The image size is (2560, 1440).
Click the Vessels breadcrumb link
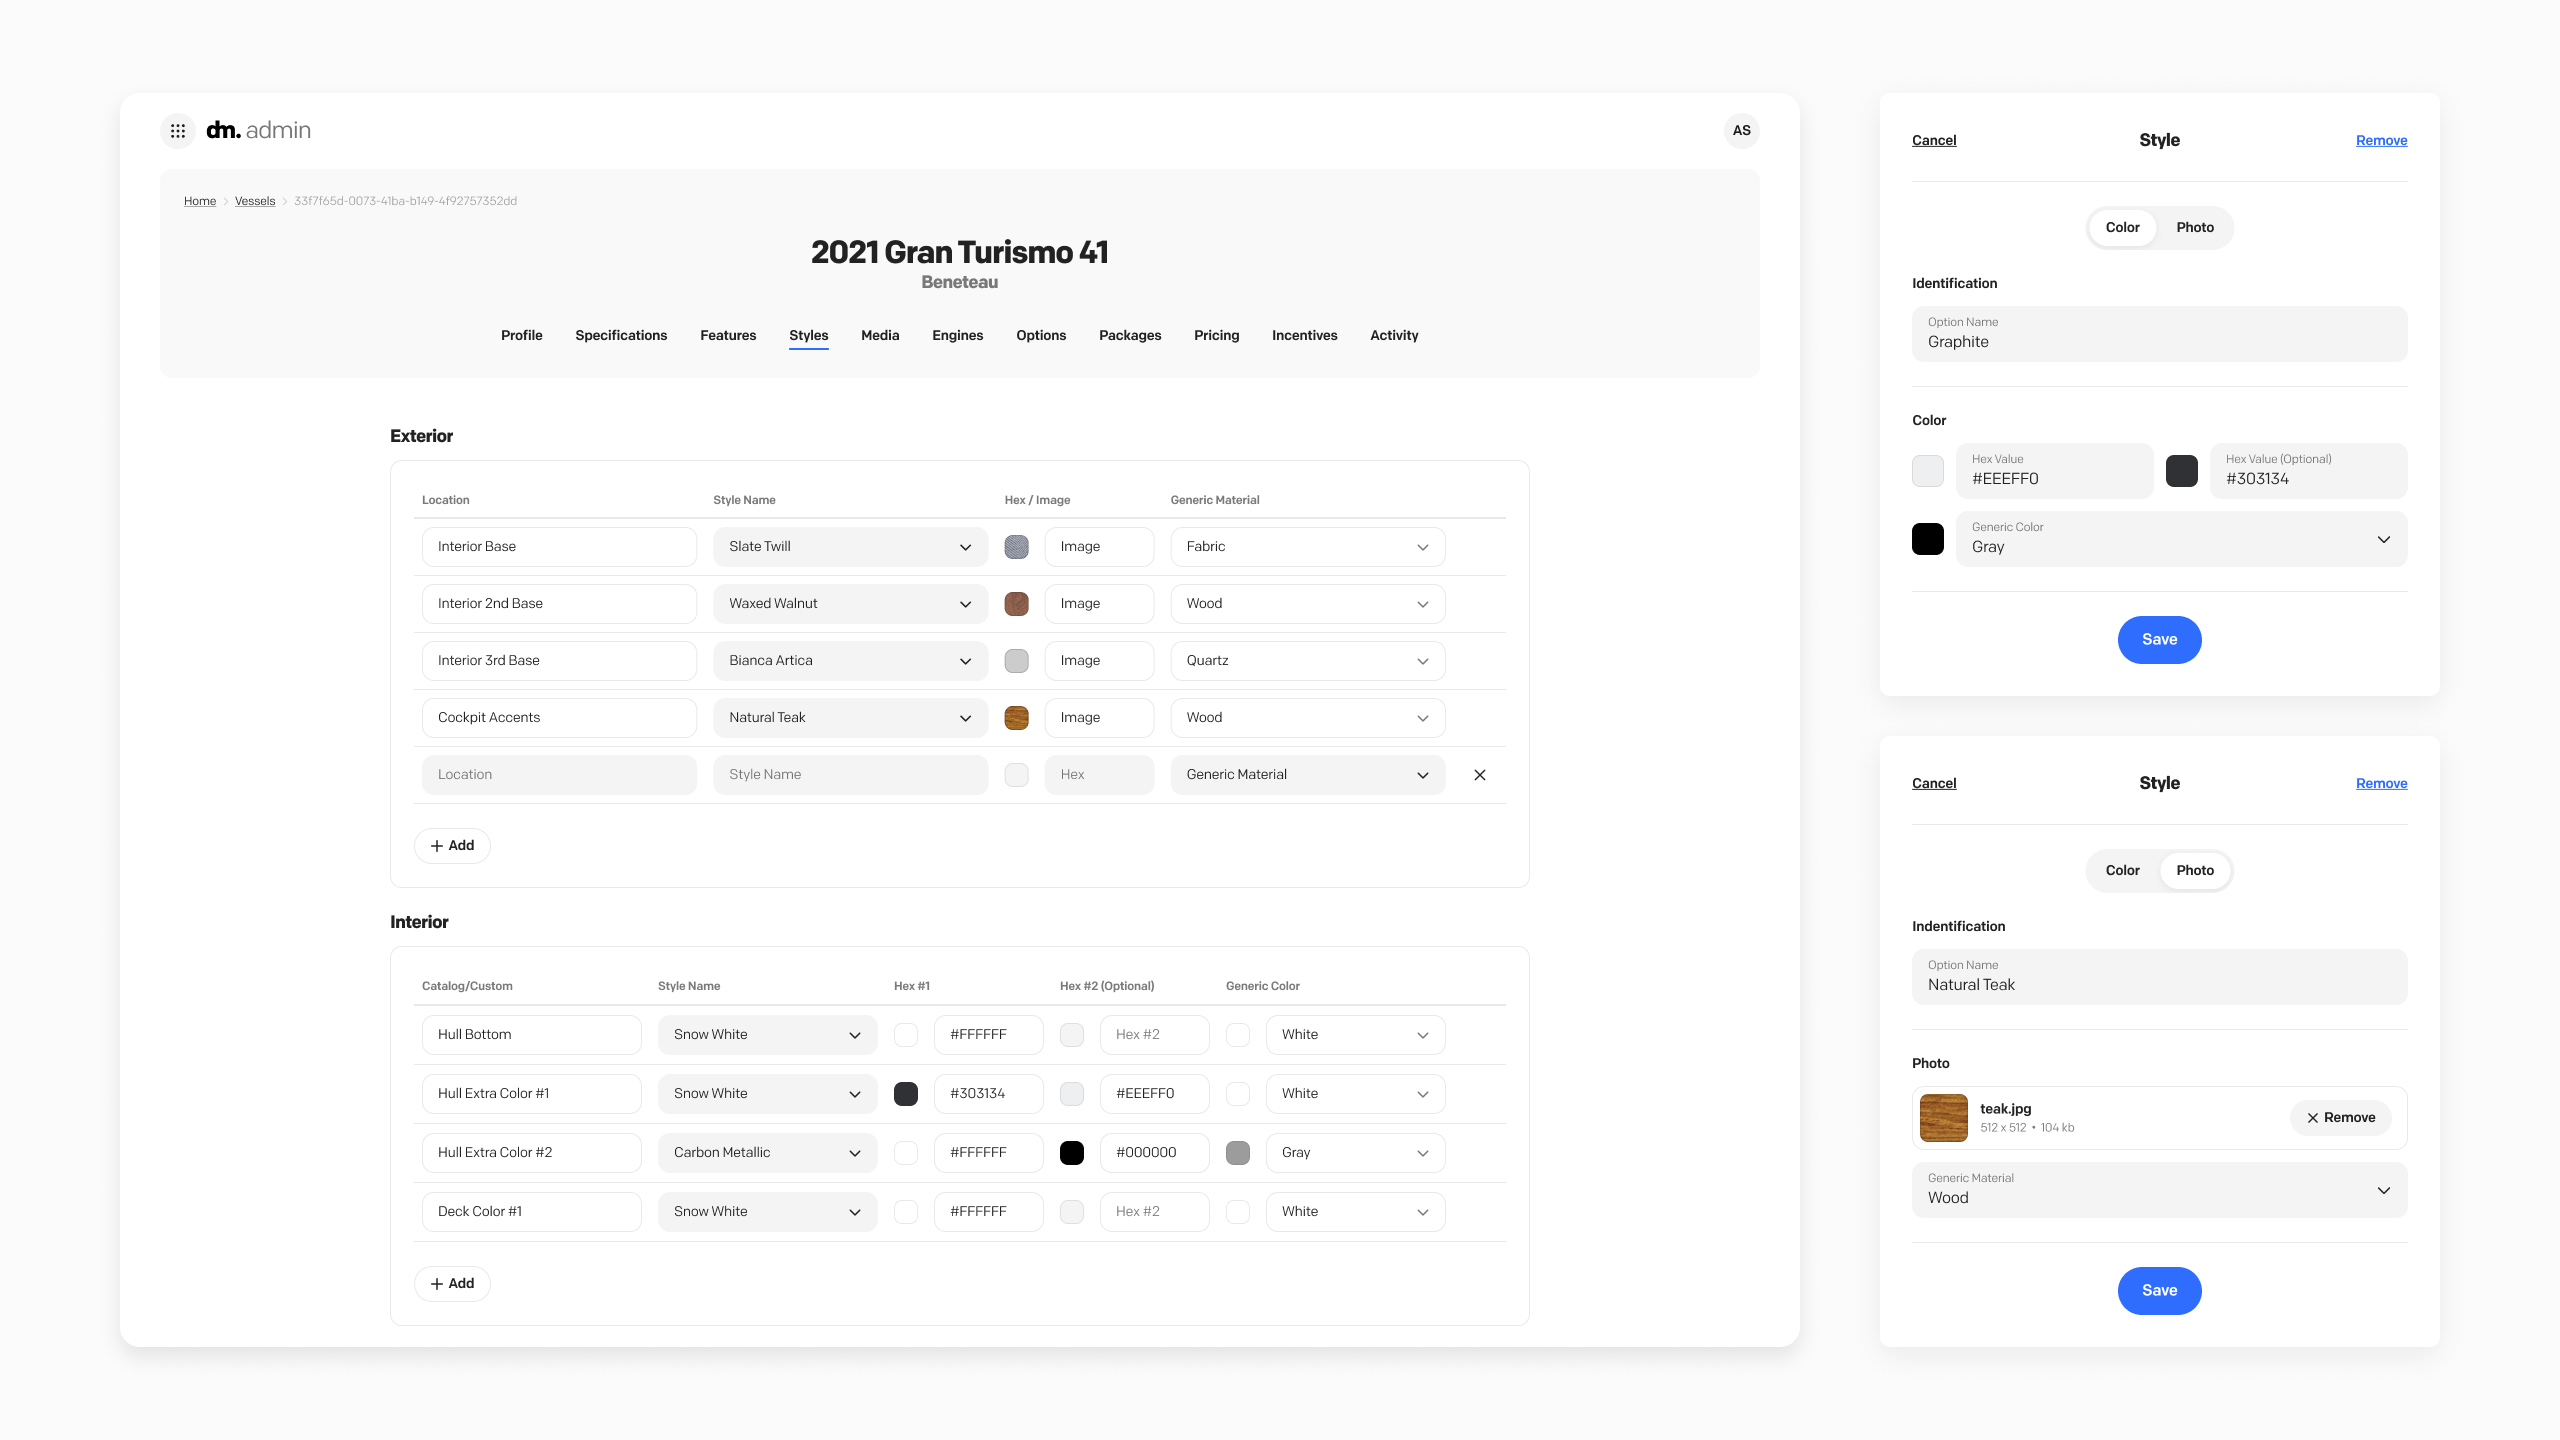click(x=255, y=201)
